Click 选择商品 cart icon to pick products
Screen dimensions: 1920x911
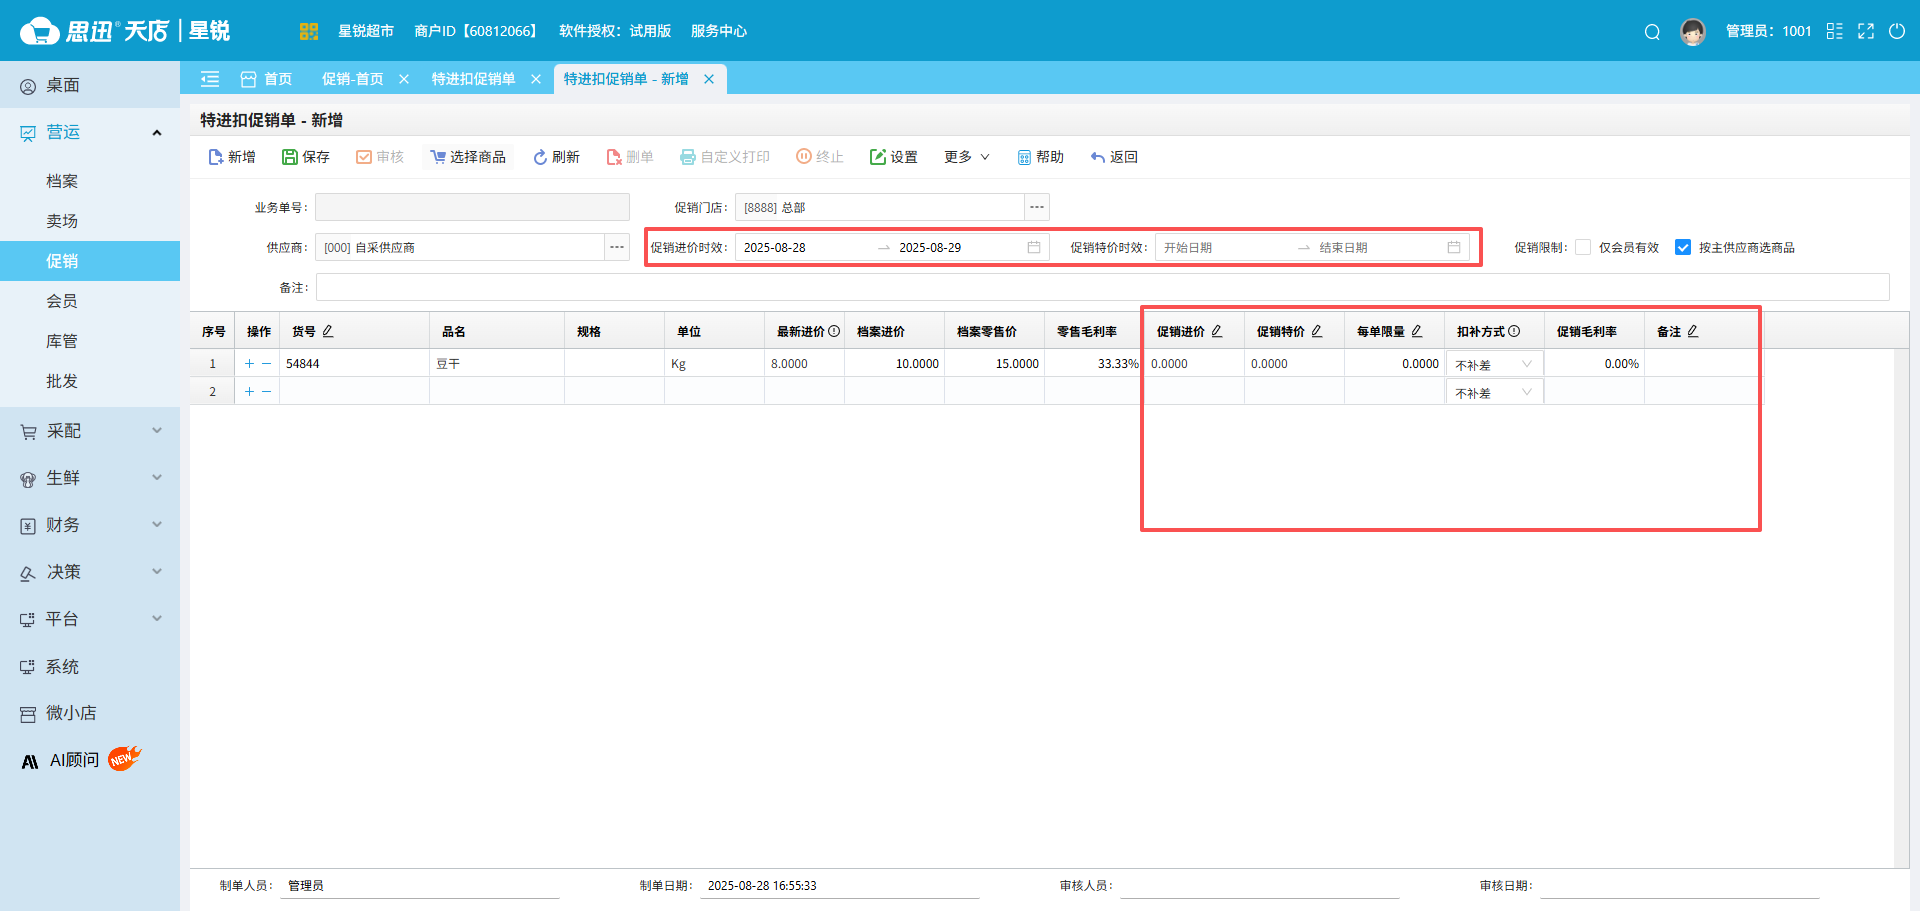pyautogui.click(x=438, y=157)
